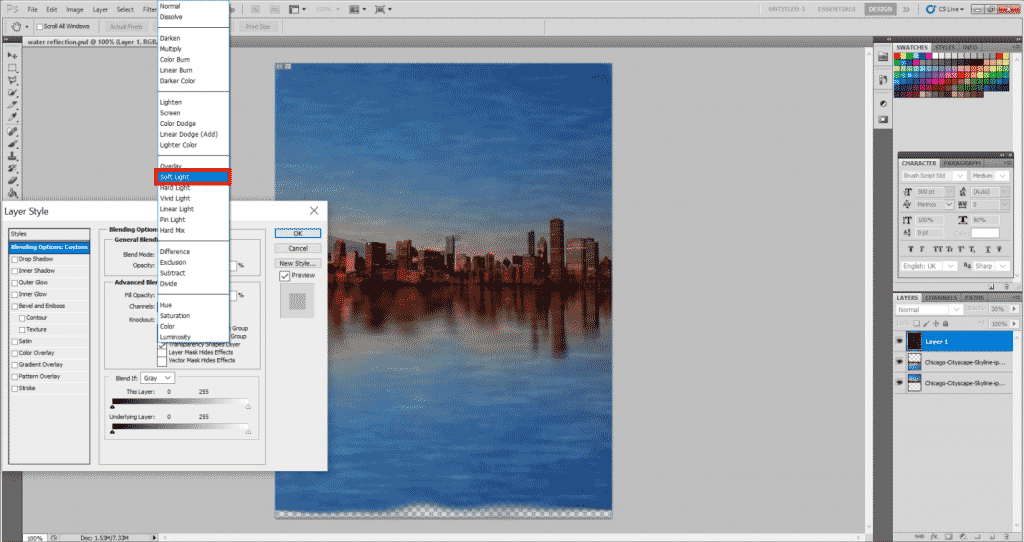Viewport: 1024px width, 542px height.
Task: Enable Bevel and Emboss checkbox
Action: pyautogui.click(x=14, y=306)
